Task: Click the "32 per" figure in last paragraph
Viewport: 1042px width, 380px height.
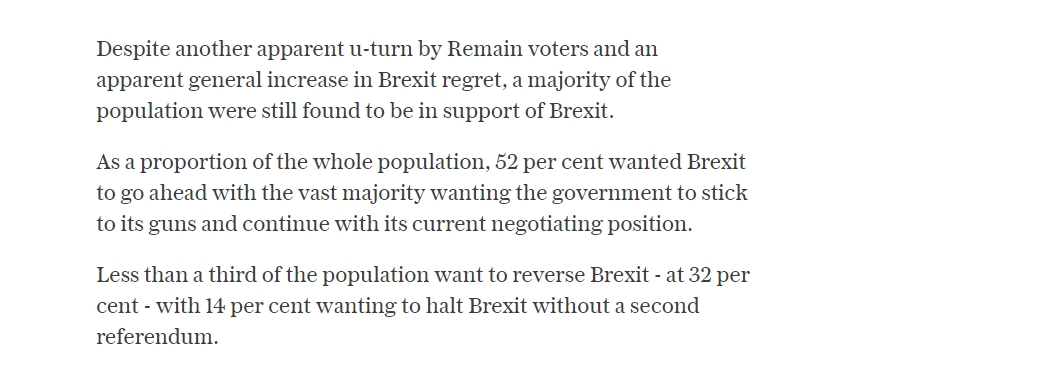Action: (720, 276)
